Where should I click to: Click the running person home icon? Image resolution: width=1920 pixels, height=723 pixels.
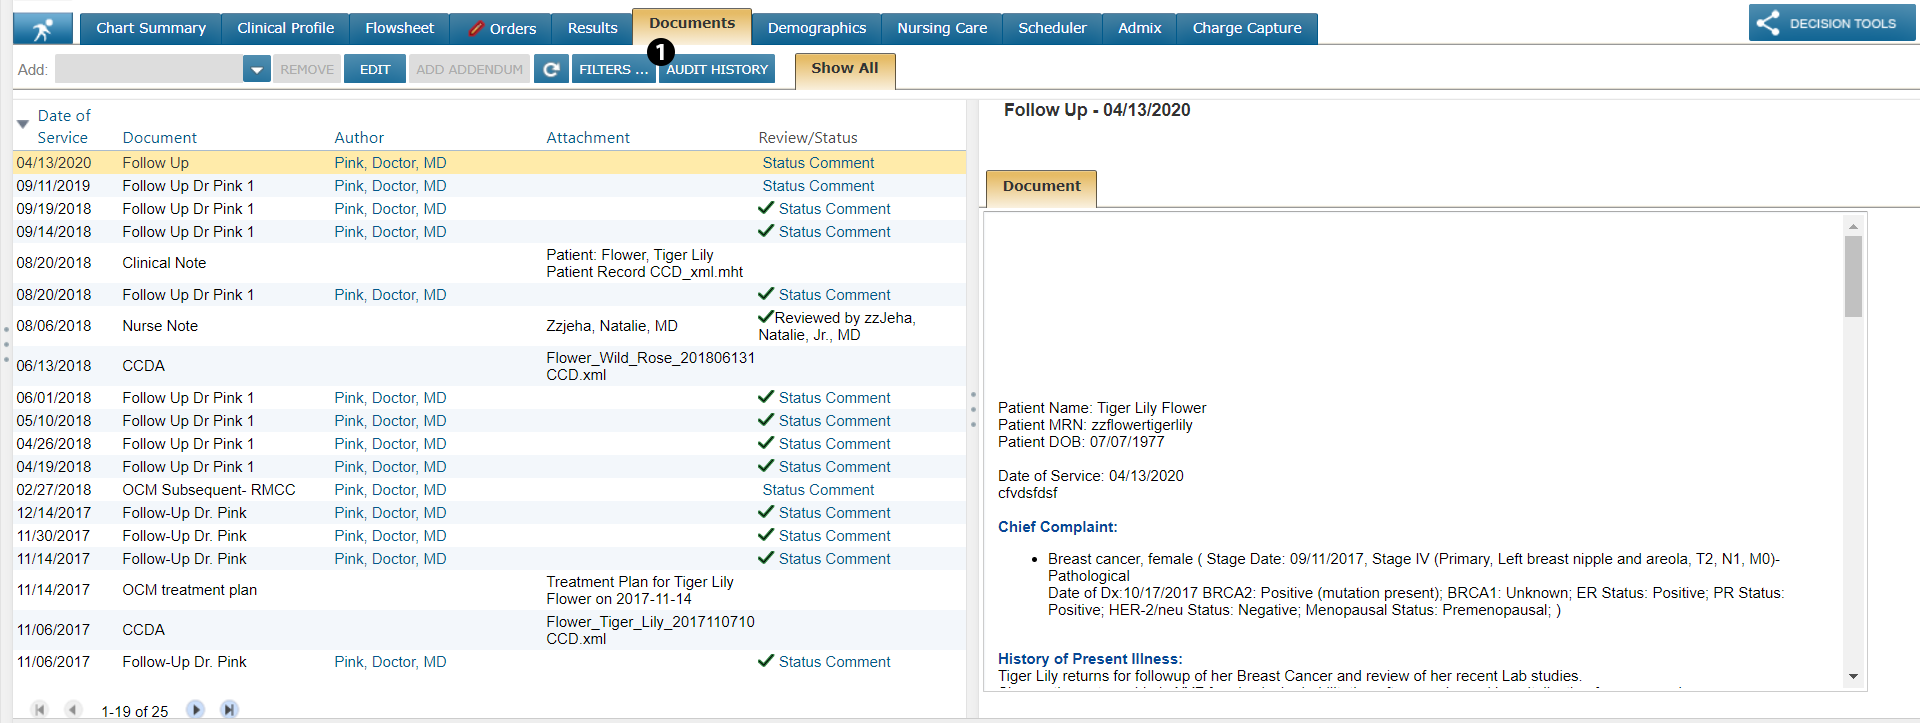tap(42, 29)
